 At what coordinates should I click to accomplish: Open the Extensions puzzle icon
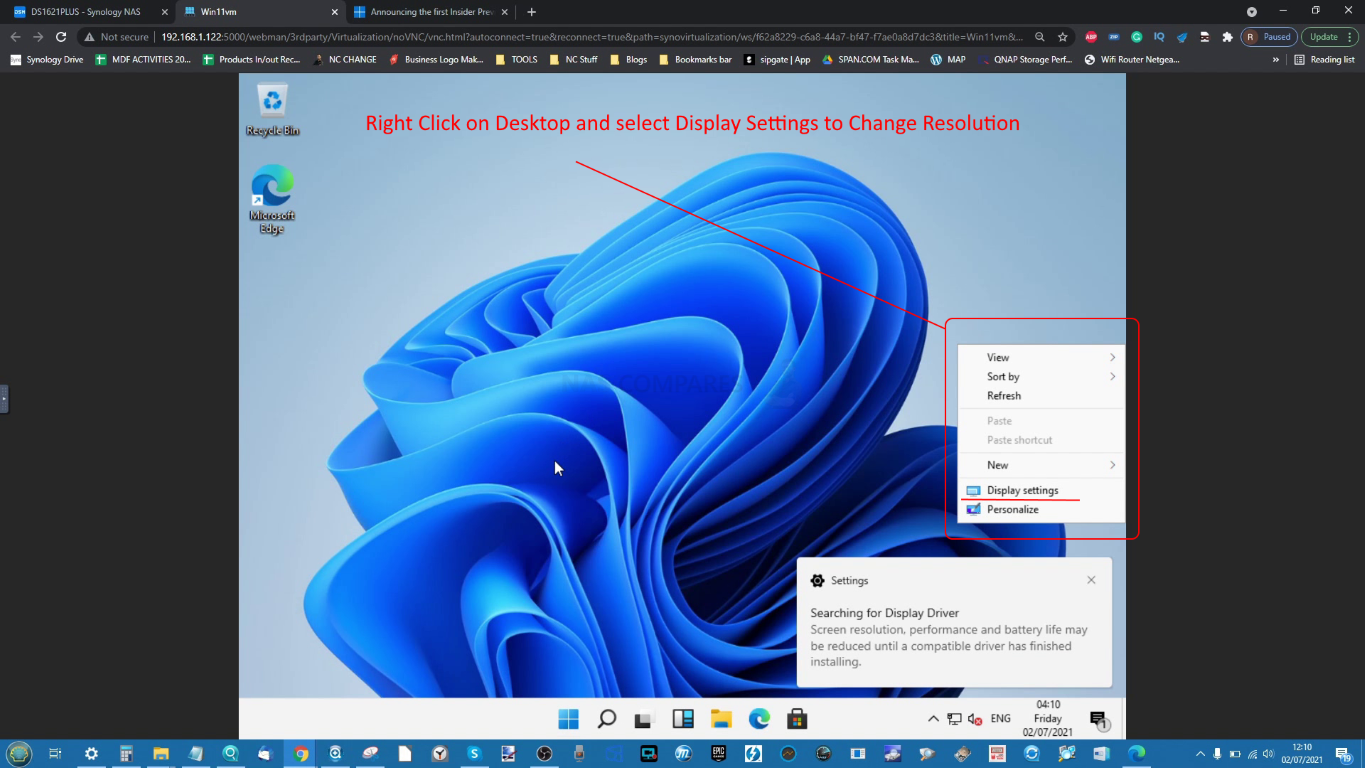pyautogui.click(x=1228, y=36)
